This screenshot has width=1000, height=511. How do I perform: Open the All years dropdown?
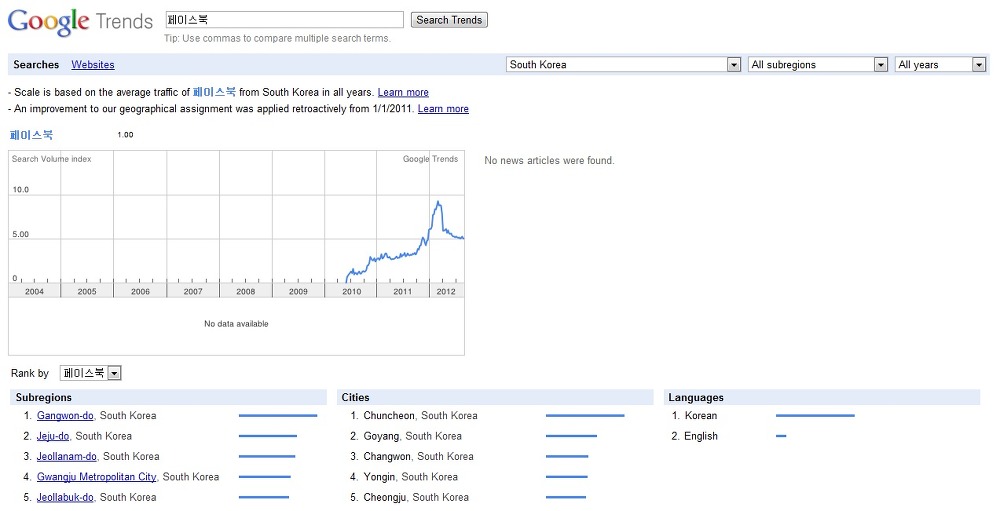pyautogui.click(x=941, y=64)
